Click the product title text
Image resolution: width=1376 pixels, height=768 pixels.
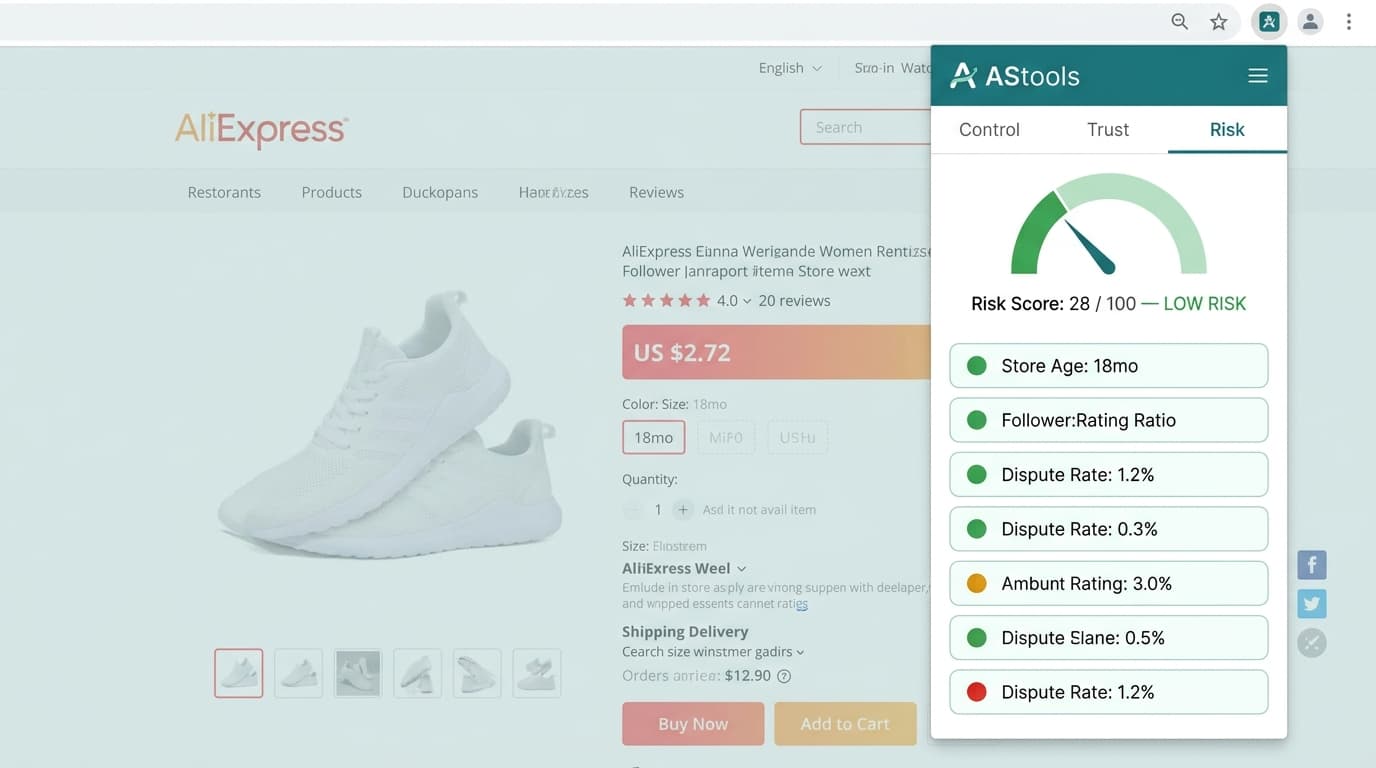coord(776,261)
